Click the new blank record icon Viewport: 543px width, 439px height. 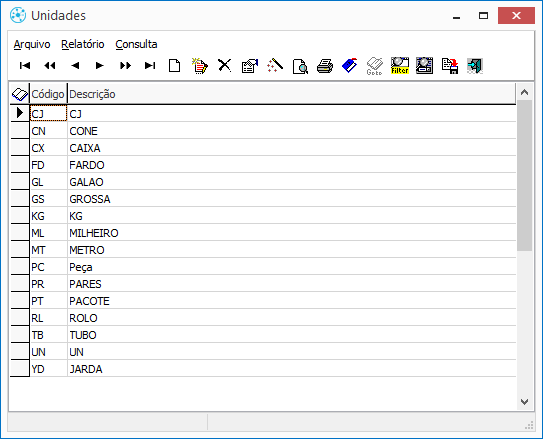pos(175,65)
